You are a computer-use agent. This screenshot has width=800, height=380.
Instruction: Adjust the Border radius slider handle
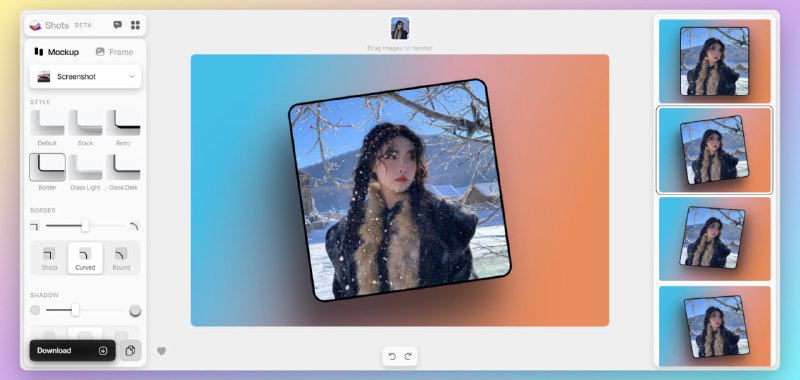pyautogui.click(x=85, y=225)
